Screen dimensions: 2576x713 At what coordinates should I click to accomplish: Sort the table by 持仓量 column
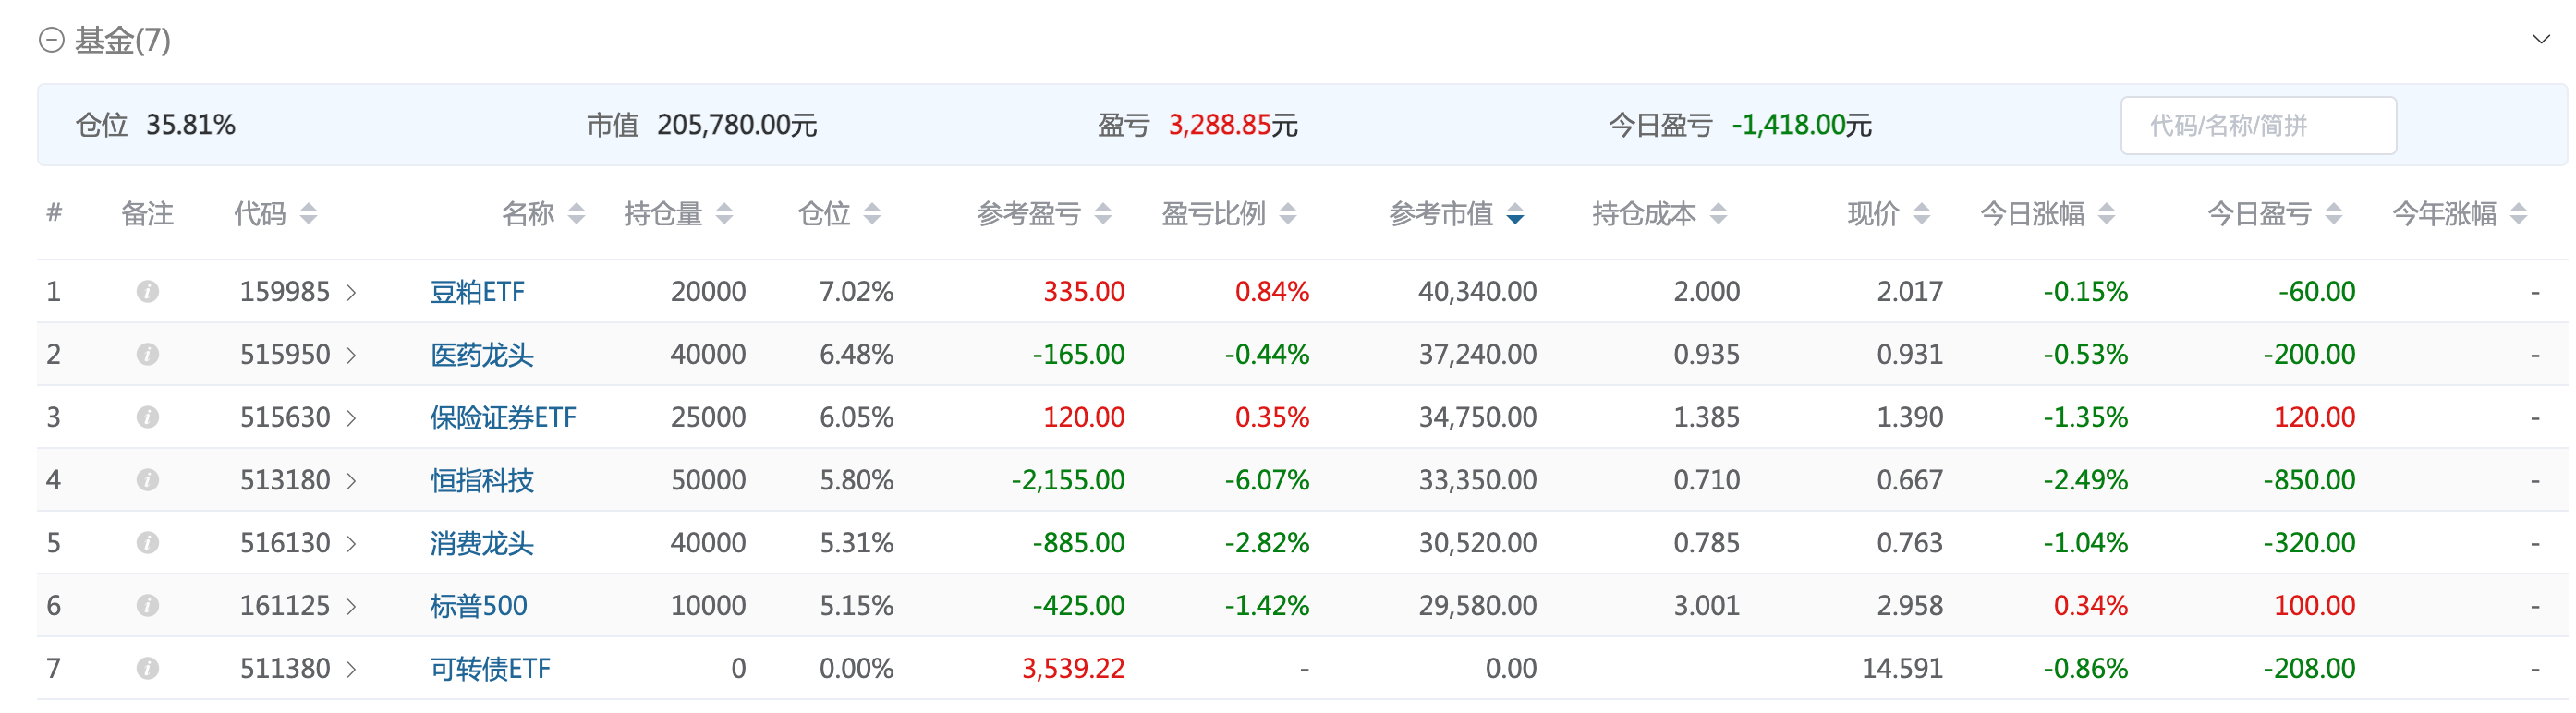[724, 213]
